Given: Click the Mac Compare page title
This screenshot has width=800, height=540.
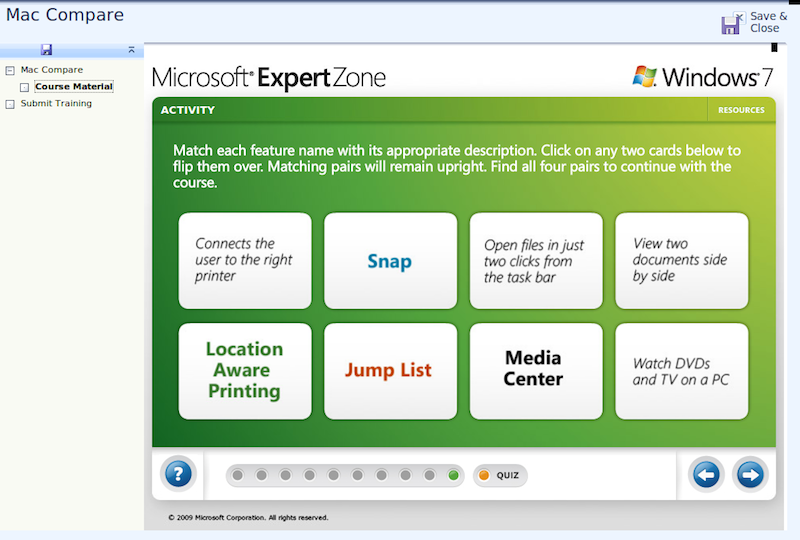Looking at the screenshot, I should tap(65, 15).
